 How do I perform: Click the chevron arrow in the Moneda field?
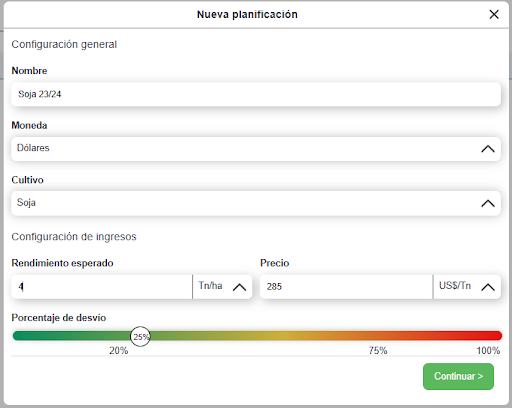[x=488, y=149]
